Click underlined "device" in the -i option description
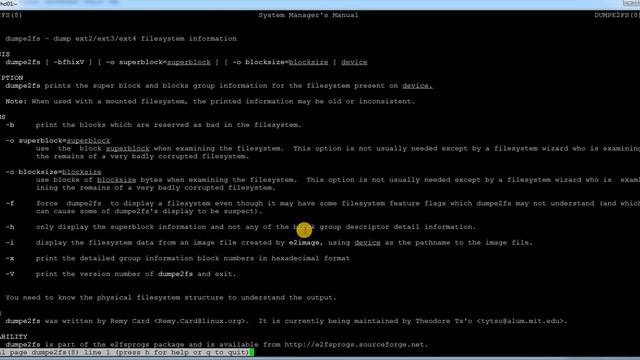640x360 pixels. pos(367,242)
